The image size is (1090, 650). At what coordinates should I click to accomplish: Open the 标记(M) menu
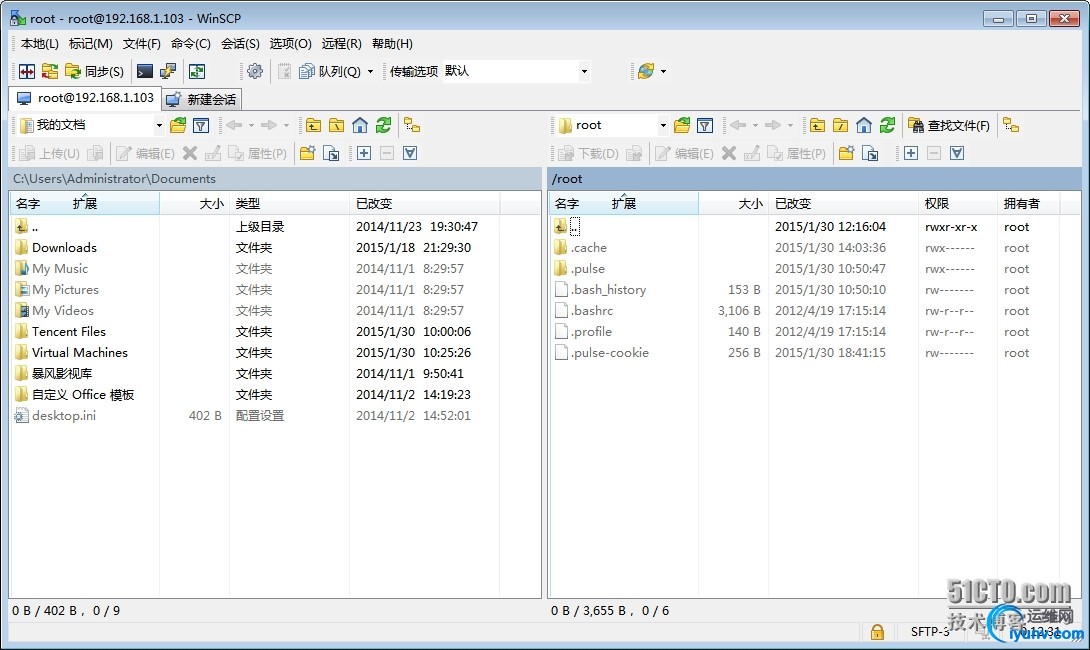point(90,44)
